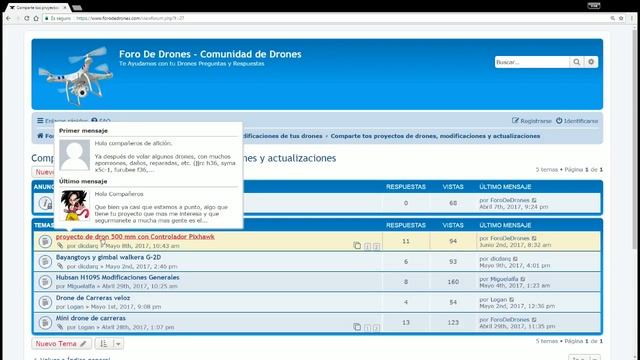Click the drone forum logo

click(x=76, y=75)
